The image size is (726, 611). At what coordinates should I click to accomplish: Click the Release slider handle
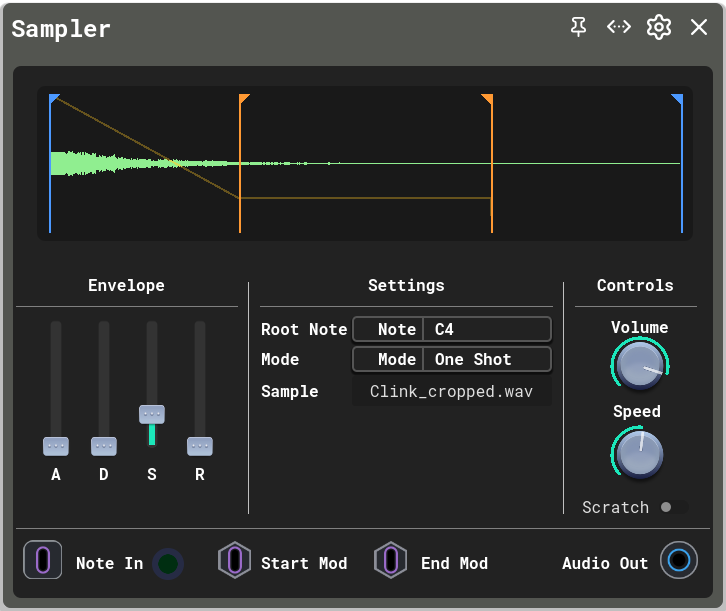click(200, 446)
